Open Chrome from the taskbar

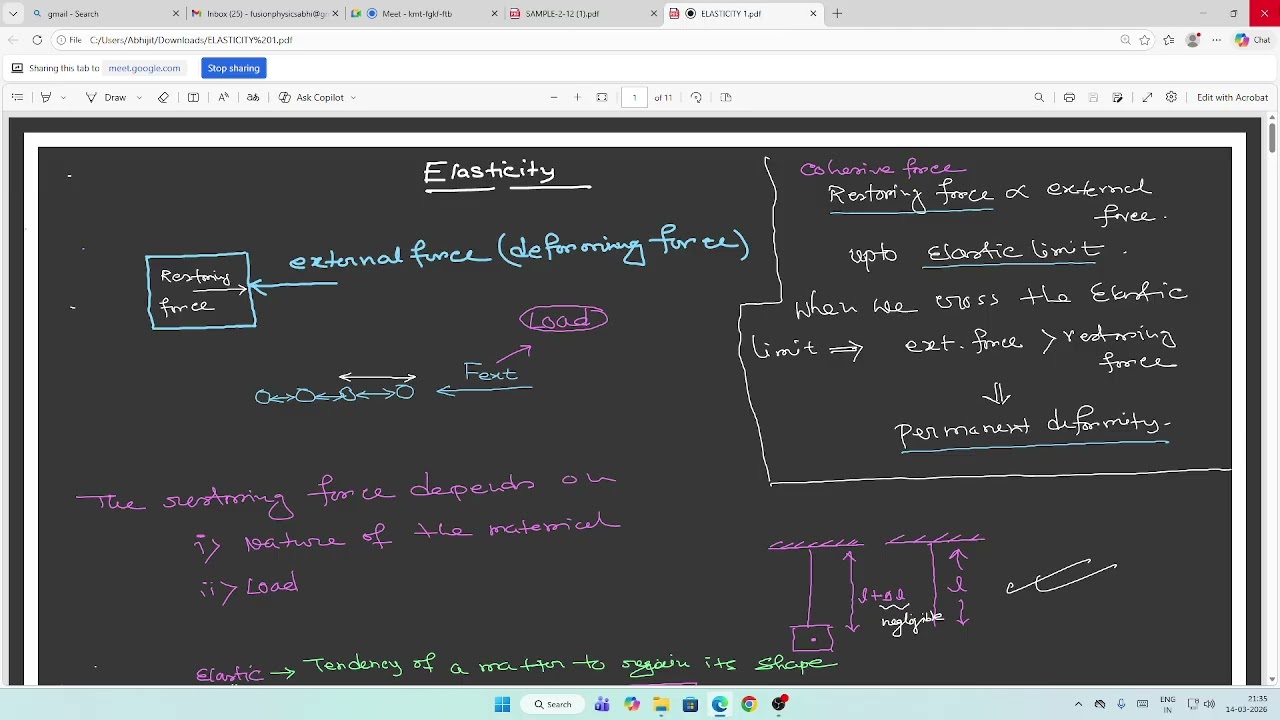click(x=749, y=704)
